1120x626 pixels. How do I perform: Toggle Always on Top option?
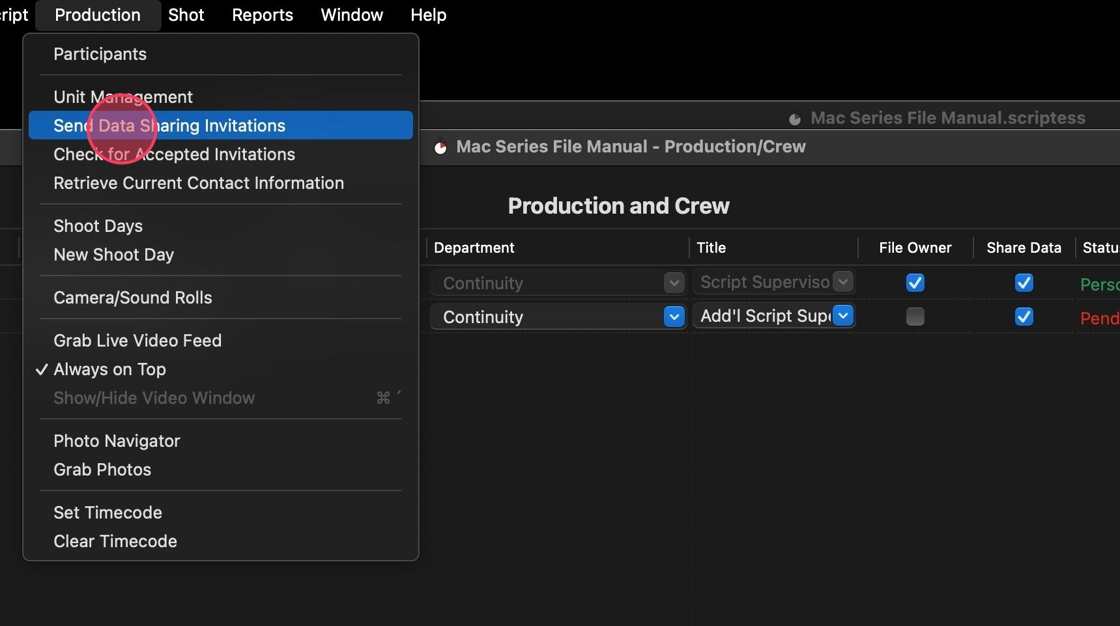[109, 370]
